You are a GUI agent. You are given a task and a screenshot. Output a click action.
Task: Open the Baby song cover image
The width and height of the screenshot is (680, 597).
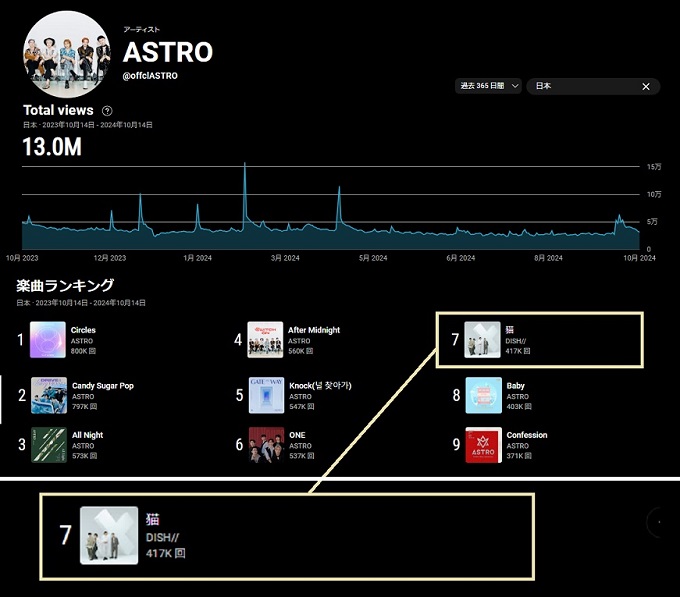pyautogui.click(x=483, y=395)
